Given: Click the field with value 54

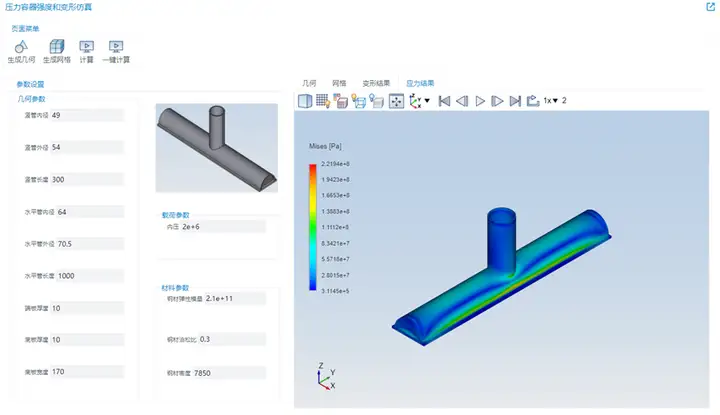Looking at the screenshot, I should (87, 147).
